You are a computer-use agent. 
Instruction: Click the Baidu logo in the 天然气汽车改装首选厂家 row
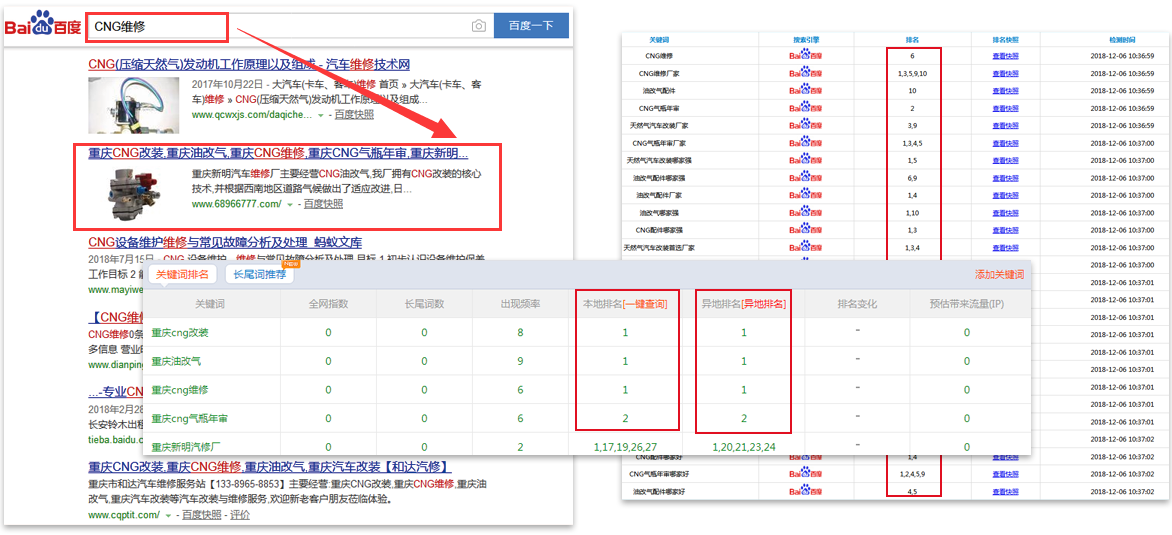coord(806,247)
